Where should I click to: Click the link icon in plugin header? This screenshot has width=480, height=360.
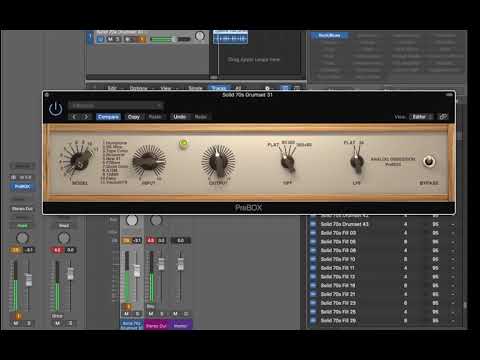[x=443, y=117]
